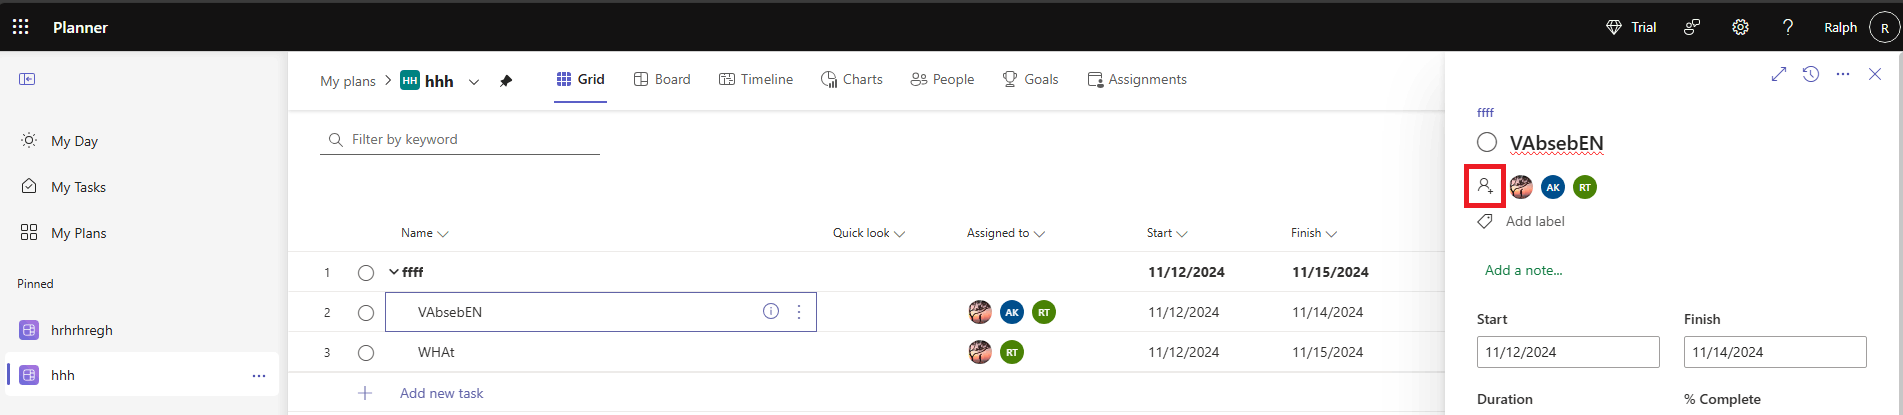1903x415 pixels.
Task: Switch to the Assignments tab
Action: 1137,79
